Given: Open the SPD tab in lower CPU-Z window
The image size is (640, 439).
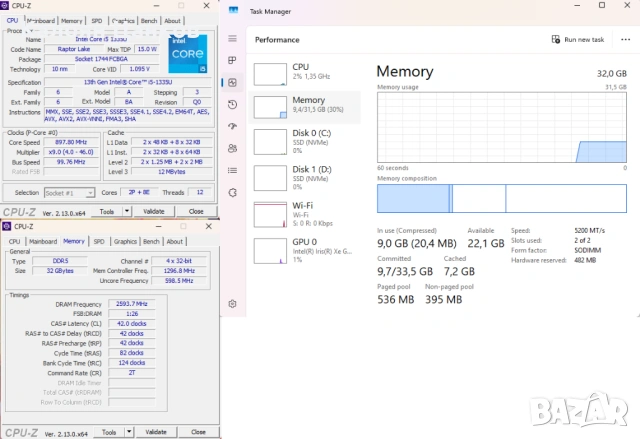Looking at the screenshot, I should [x=98, y=241].
